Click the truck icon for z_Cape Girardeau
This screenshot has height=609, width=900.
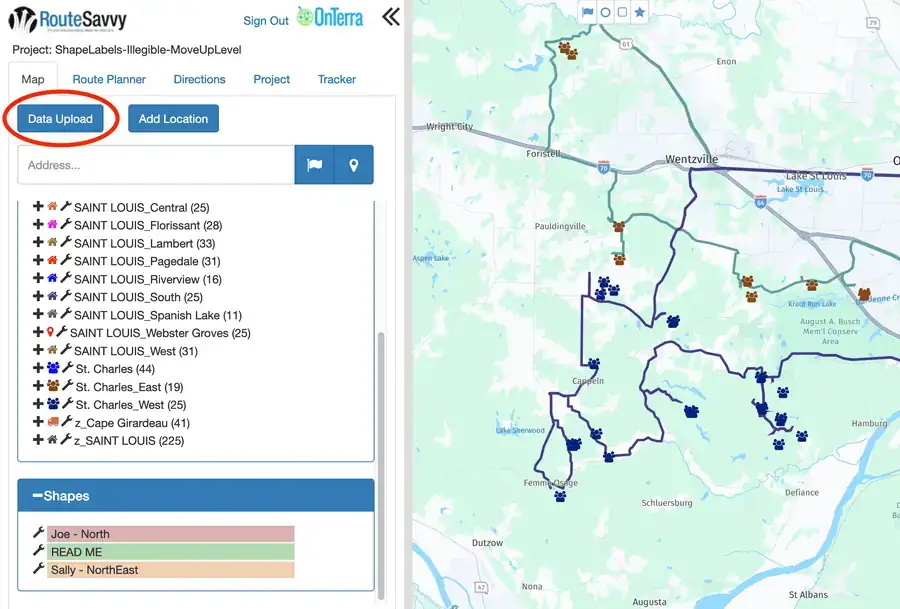[x=53, y=421]
